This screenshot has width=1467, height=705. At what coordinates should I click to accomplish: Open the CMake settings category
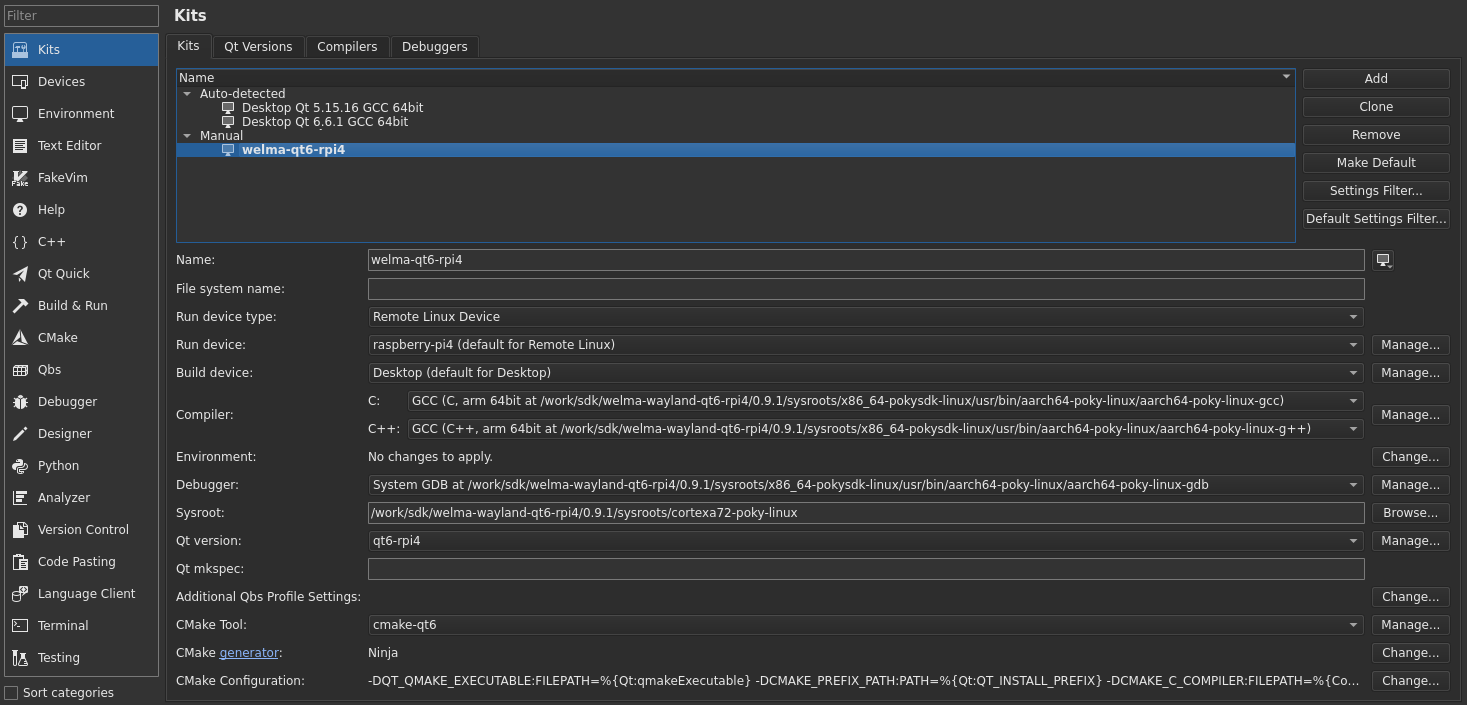coord(57,338)
